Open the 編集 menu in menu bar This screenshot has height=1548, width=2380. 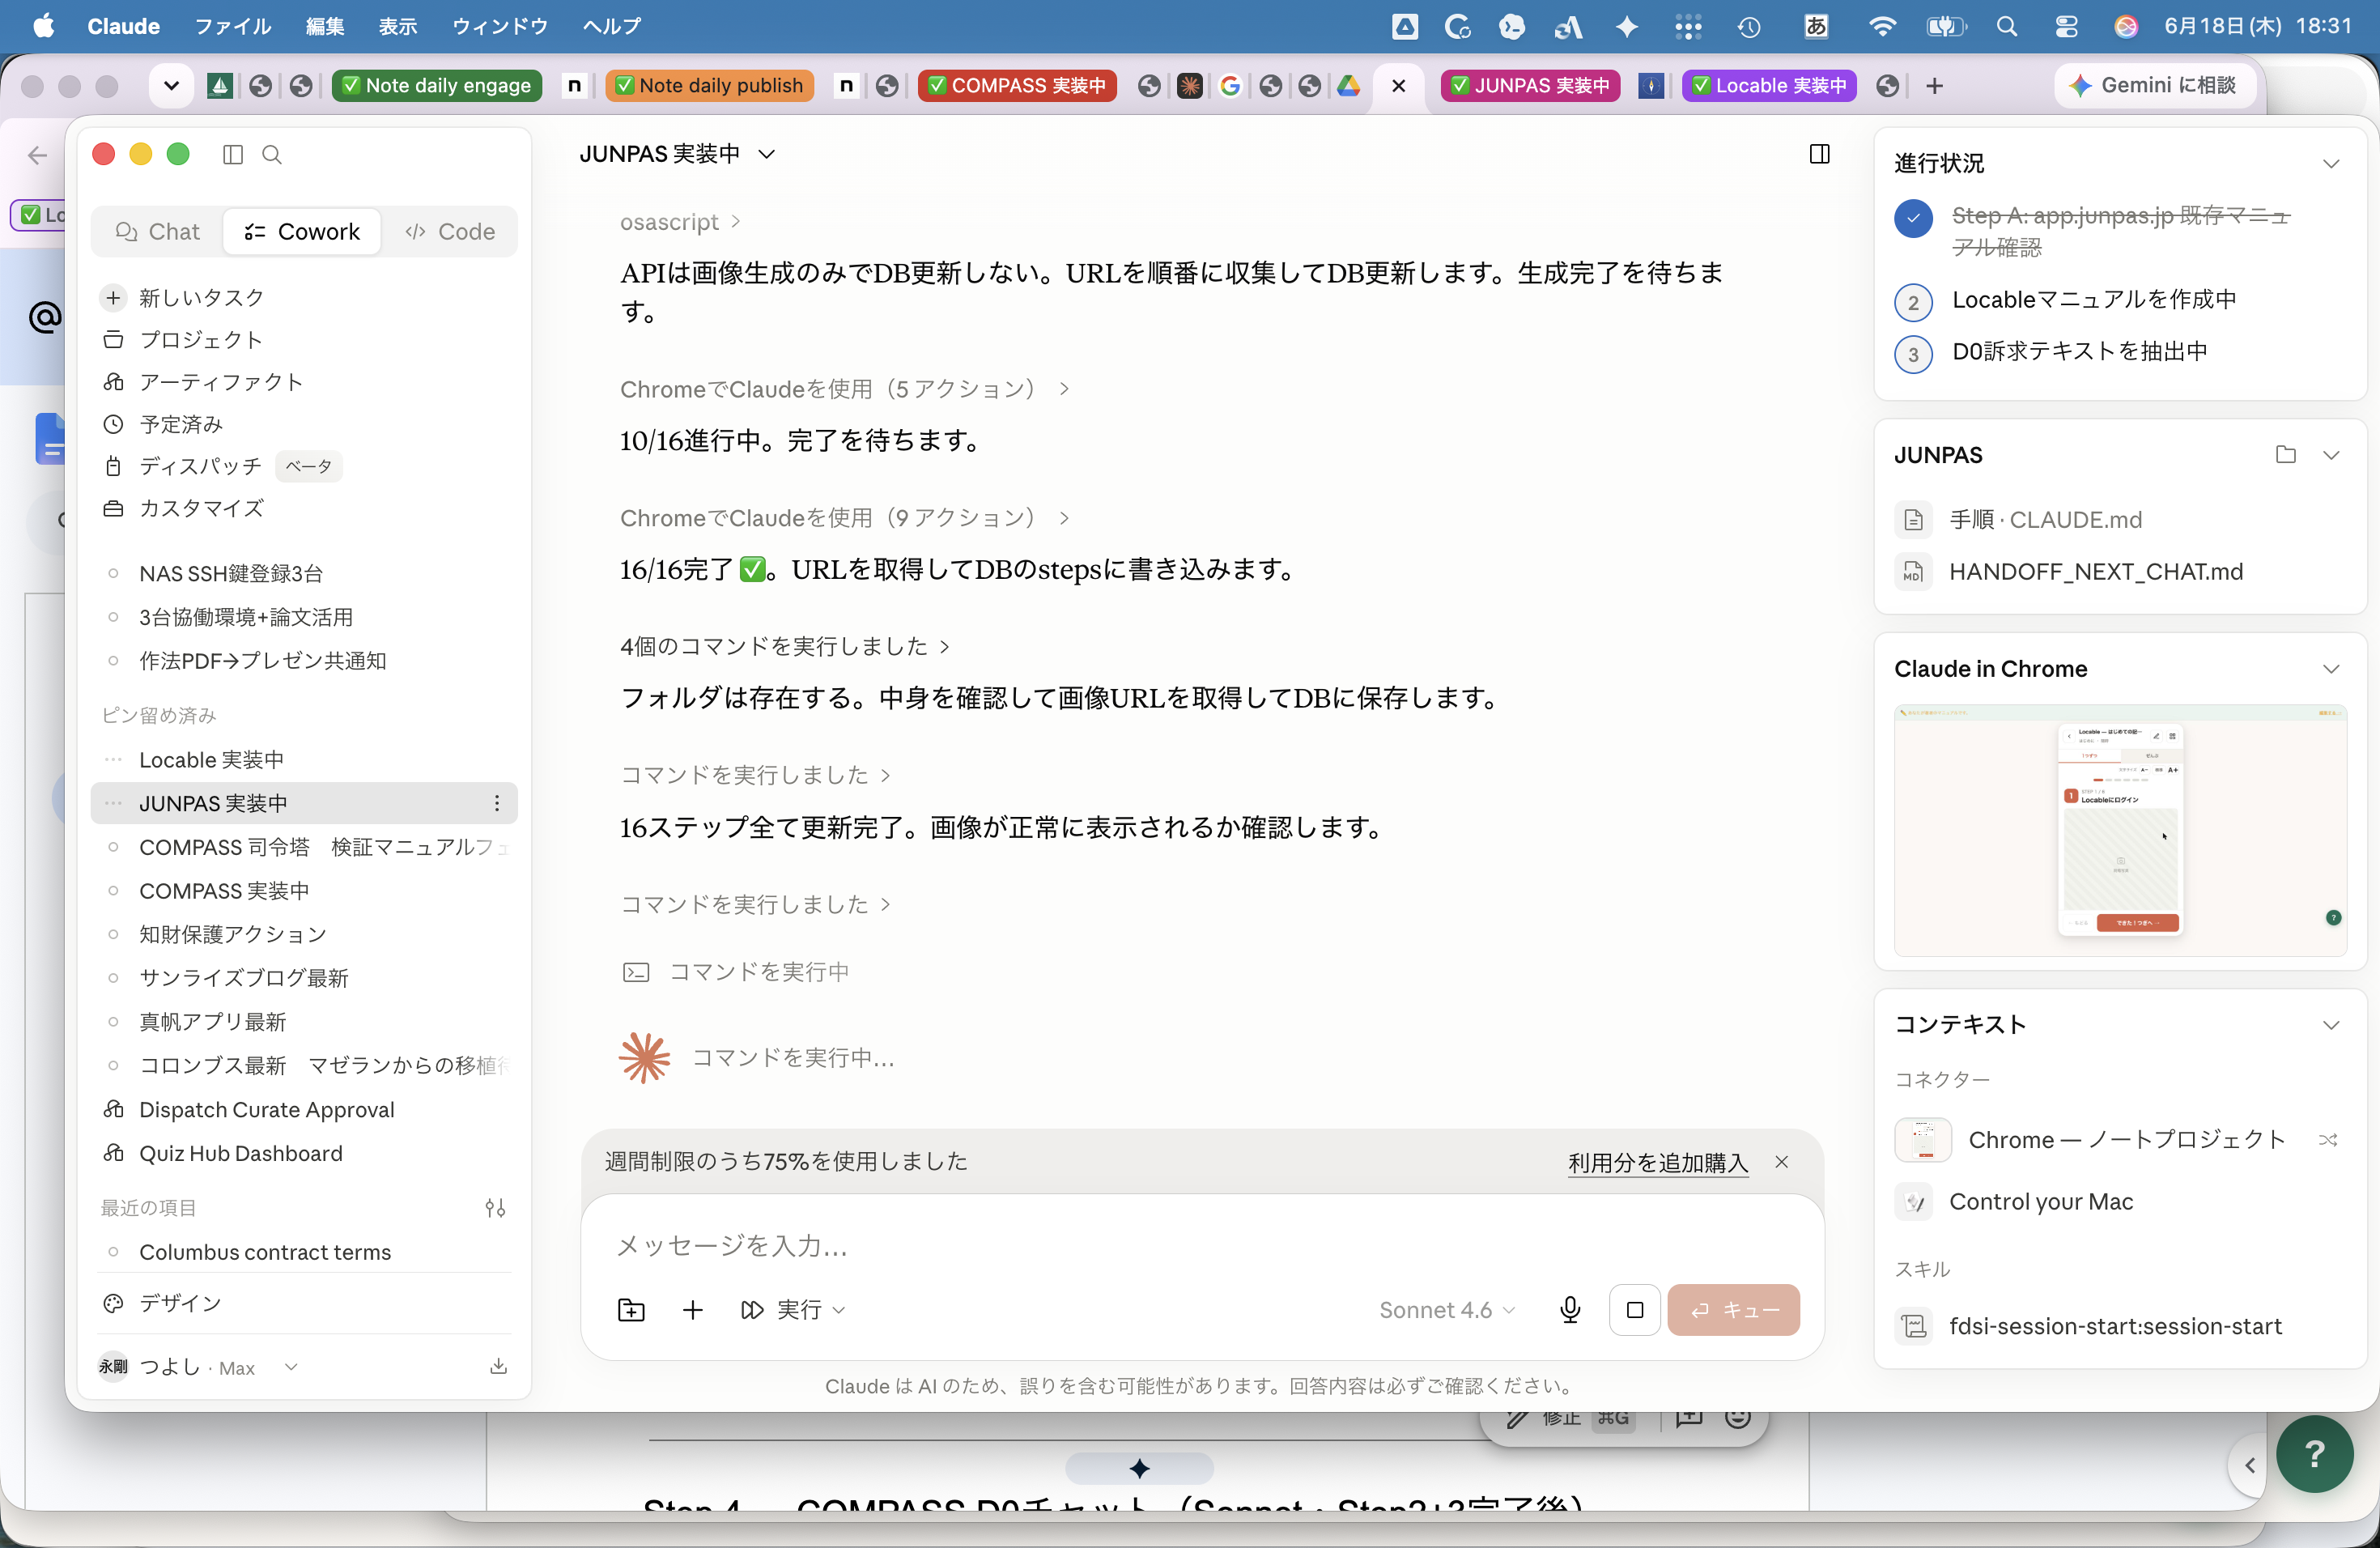(x=325, y=26)
